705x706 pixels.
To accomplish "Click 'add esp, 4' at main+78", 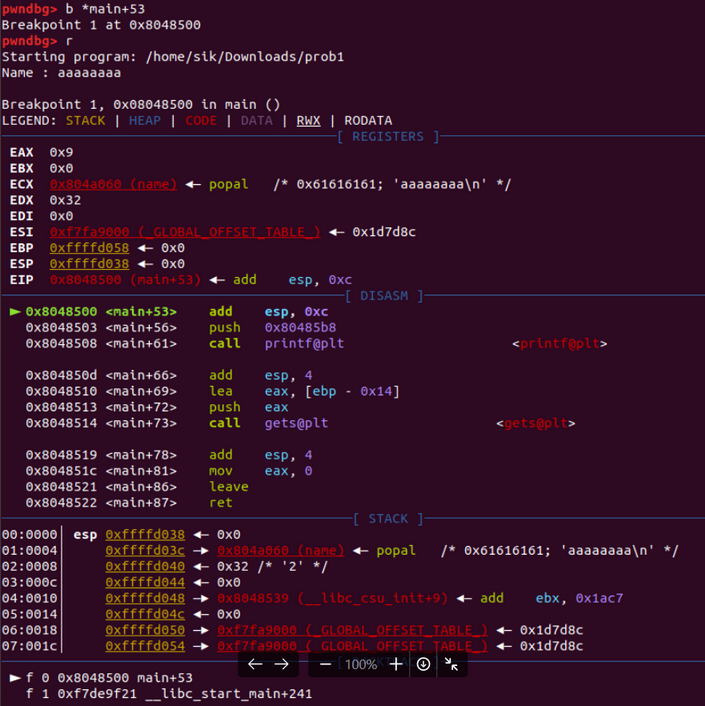I will pos(260,455).
